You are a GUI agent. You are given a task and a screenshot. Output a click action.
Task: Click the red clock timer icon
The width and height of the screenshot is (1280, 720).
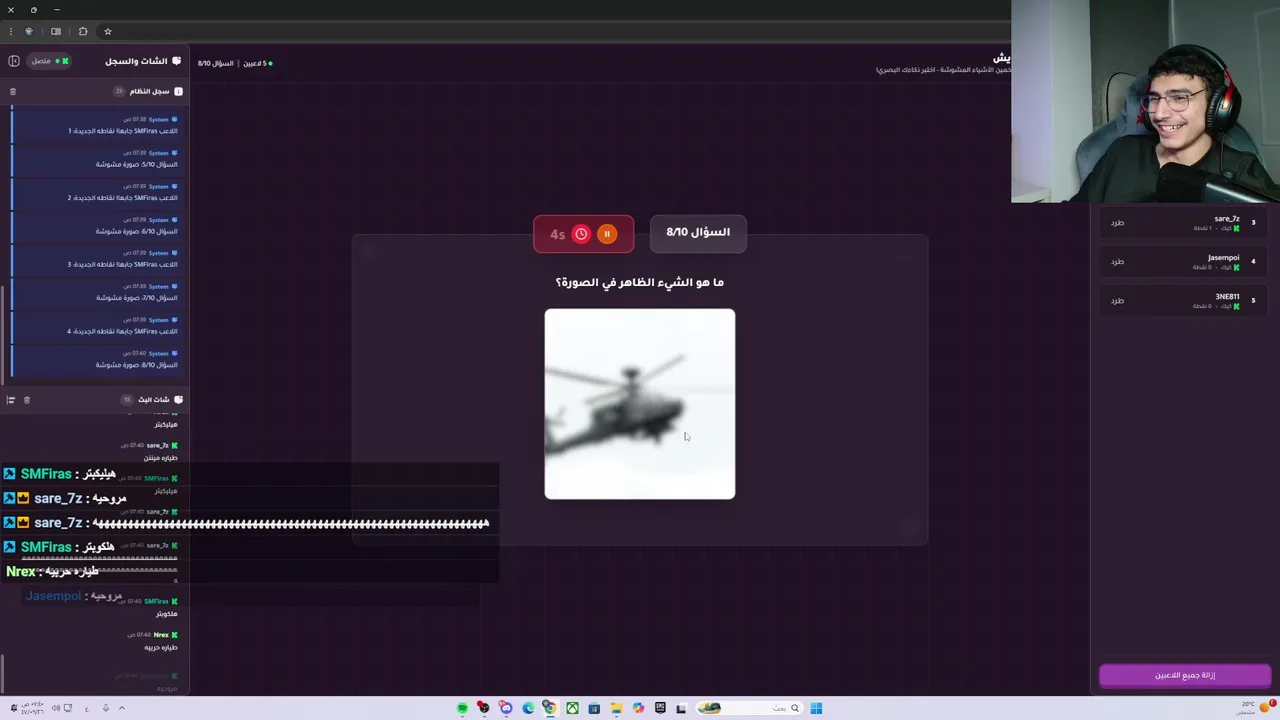581,234
